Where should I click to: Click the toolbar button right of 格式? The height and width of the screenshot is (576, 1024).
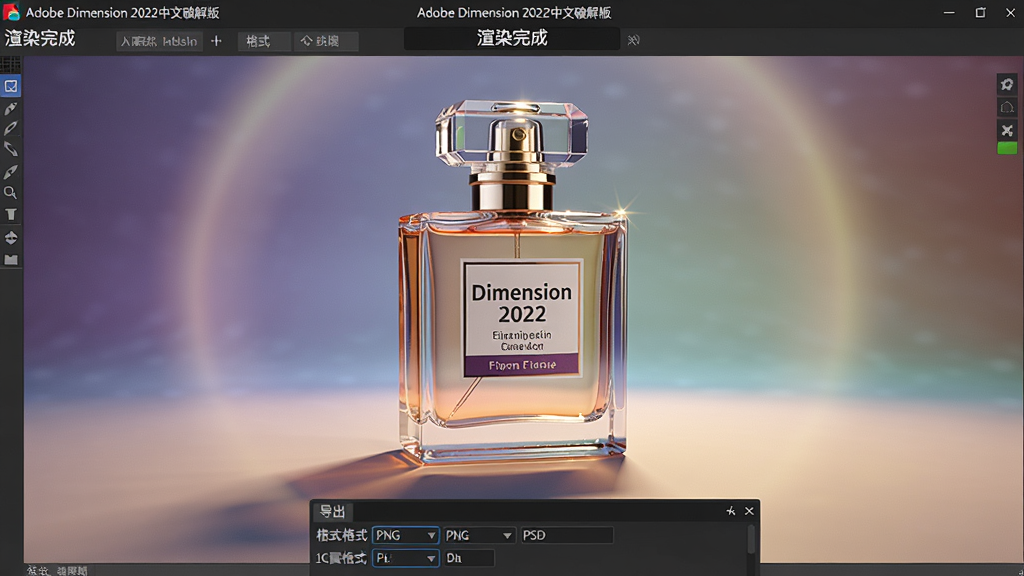point(326,41)
